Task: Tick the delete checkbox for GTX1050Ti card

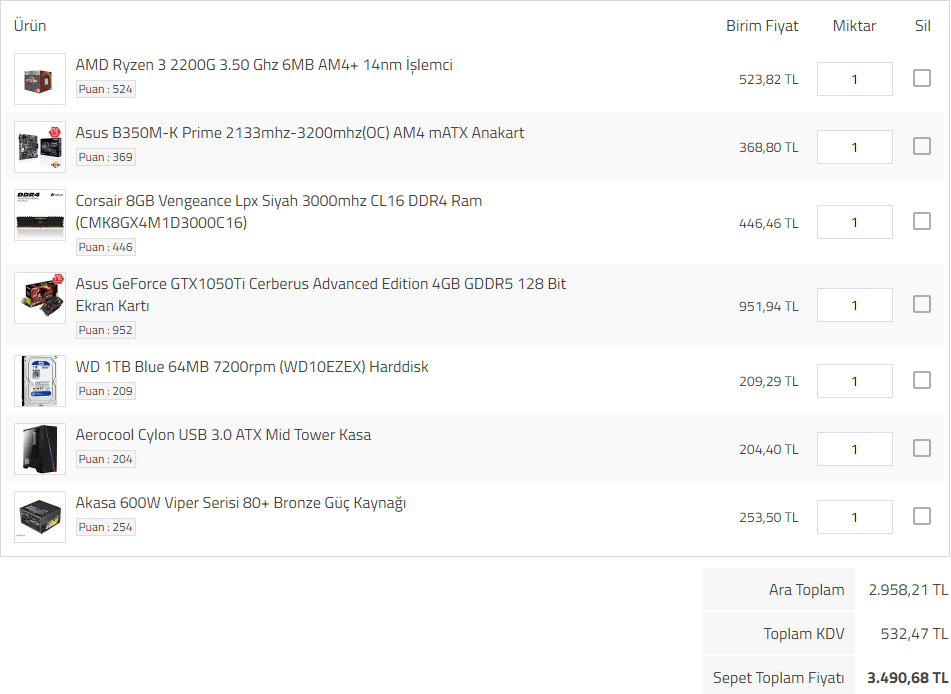Action: 922,305
